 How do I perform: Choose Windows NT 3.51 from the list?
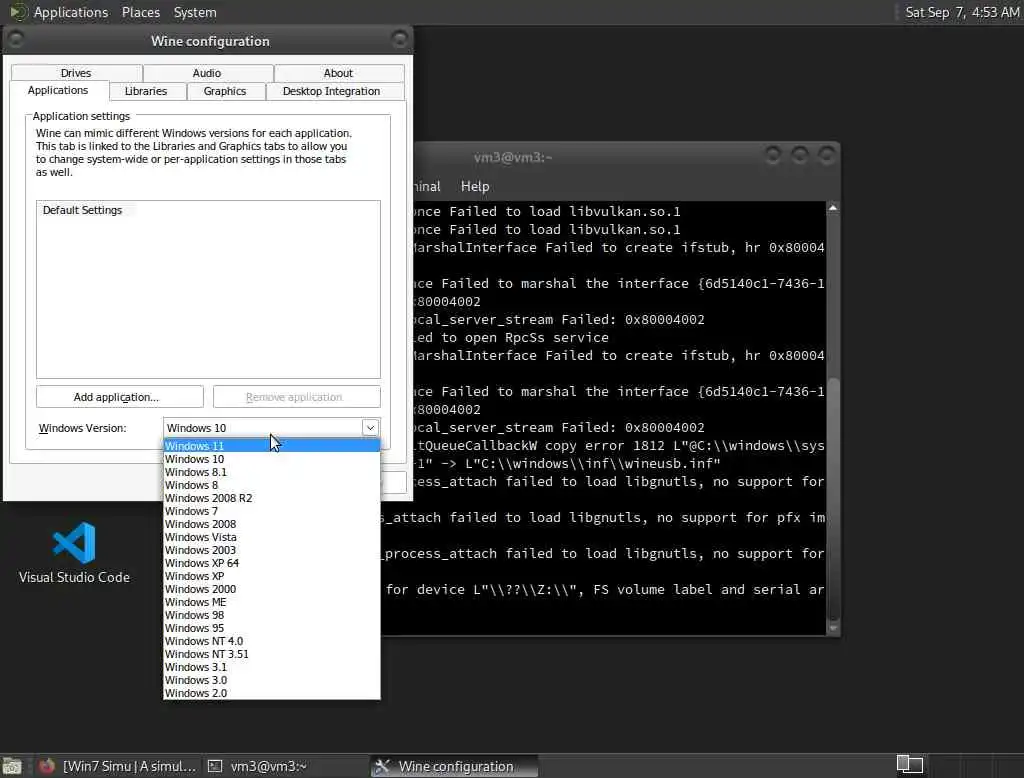pos(272,655)
